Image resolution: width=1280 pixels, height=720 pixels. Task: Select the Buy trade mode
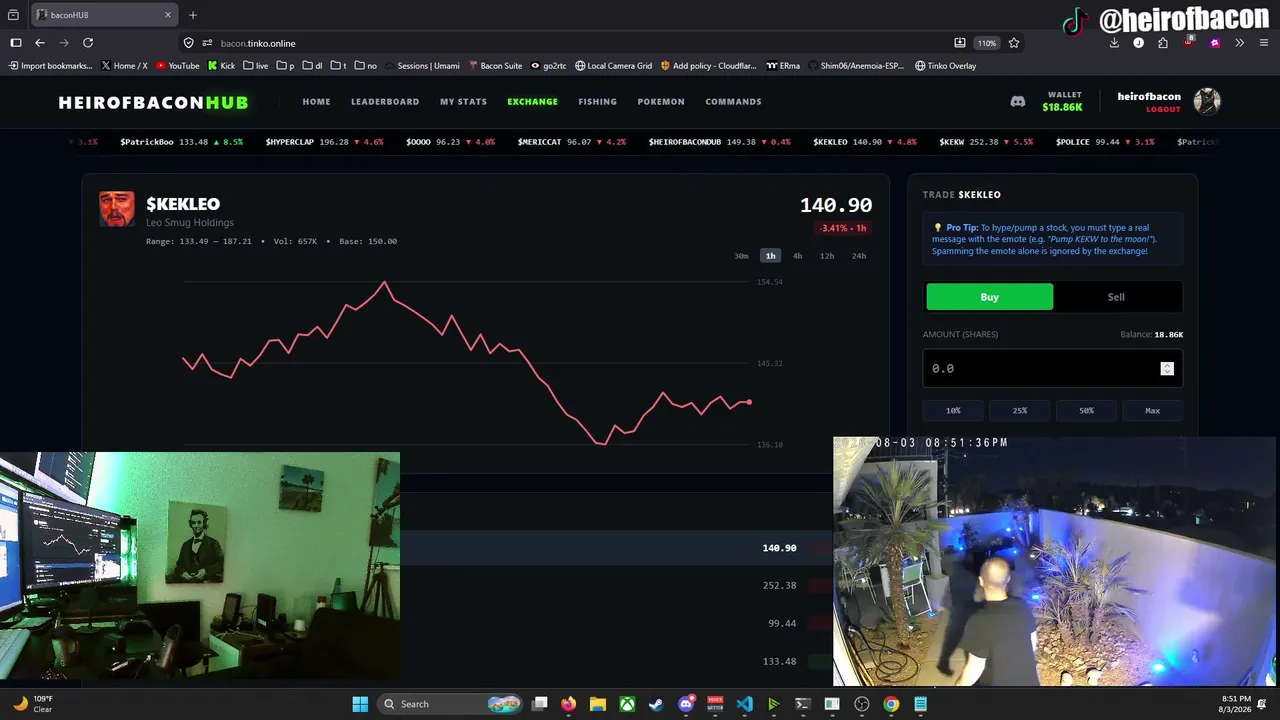989,297
